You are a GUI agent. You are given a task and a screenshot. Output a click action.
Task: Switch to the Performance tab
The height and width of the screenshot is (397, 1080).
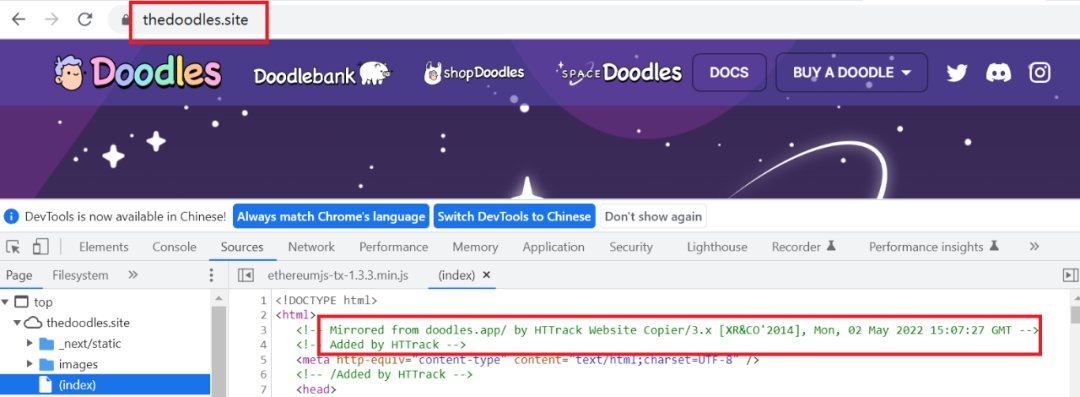(393, 247)
